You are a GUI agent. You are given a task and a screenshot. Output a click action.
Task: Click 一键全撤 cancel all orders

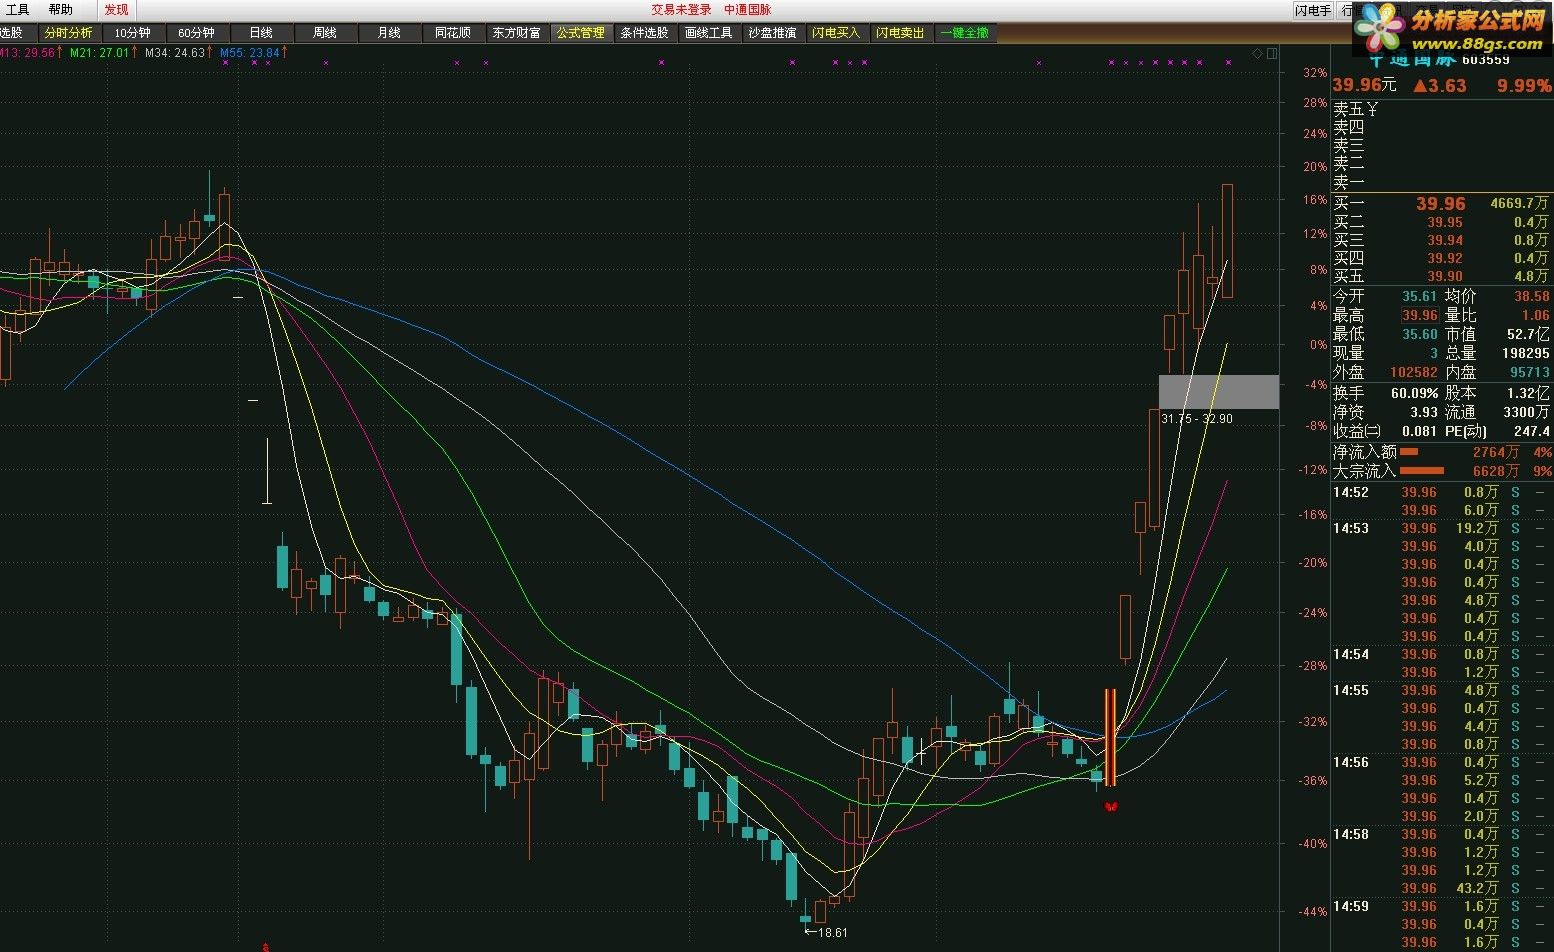(964, 33)
